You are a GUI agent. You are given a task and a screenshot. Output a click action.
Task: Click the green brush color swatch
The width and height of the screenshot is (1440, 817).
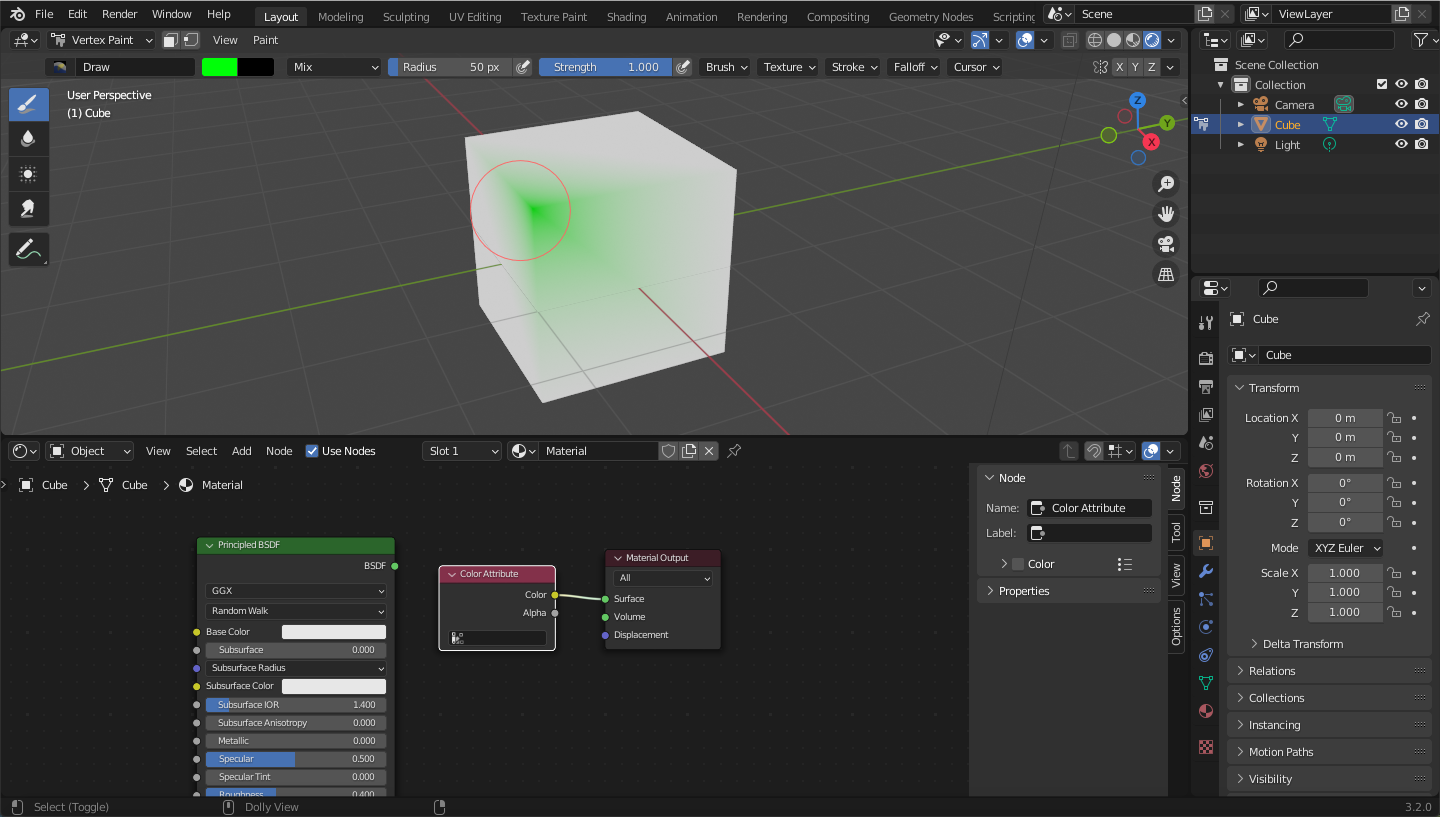click(x=220, y=67)
